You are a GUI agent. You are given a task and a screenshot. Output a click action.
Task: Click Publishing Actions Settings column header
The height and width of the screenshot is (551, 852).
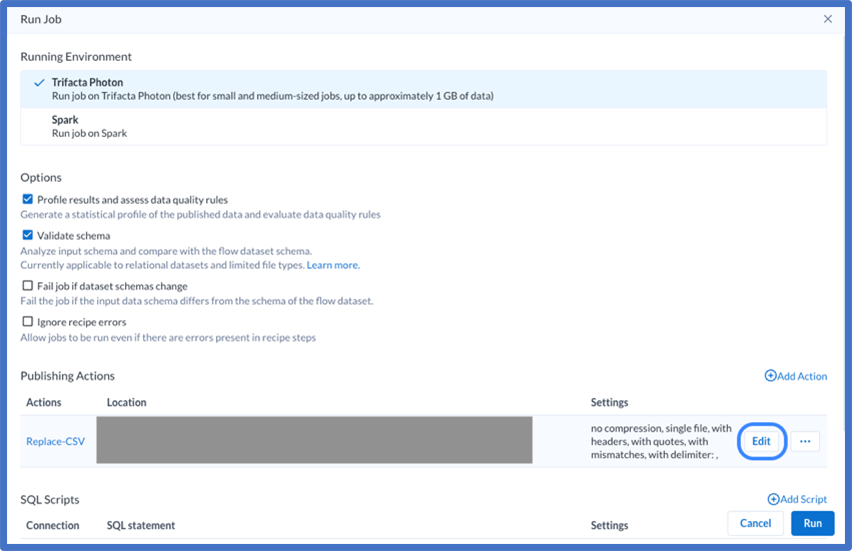610,403
